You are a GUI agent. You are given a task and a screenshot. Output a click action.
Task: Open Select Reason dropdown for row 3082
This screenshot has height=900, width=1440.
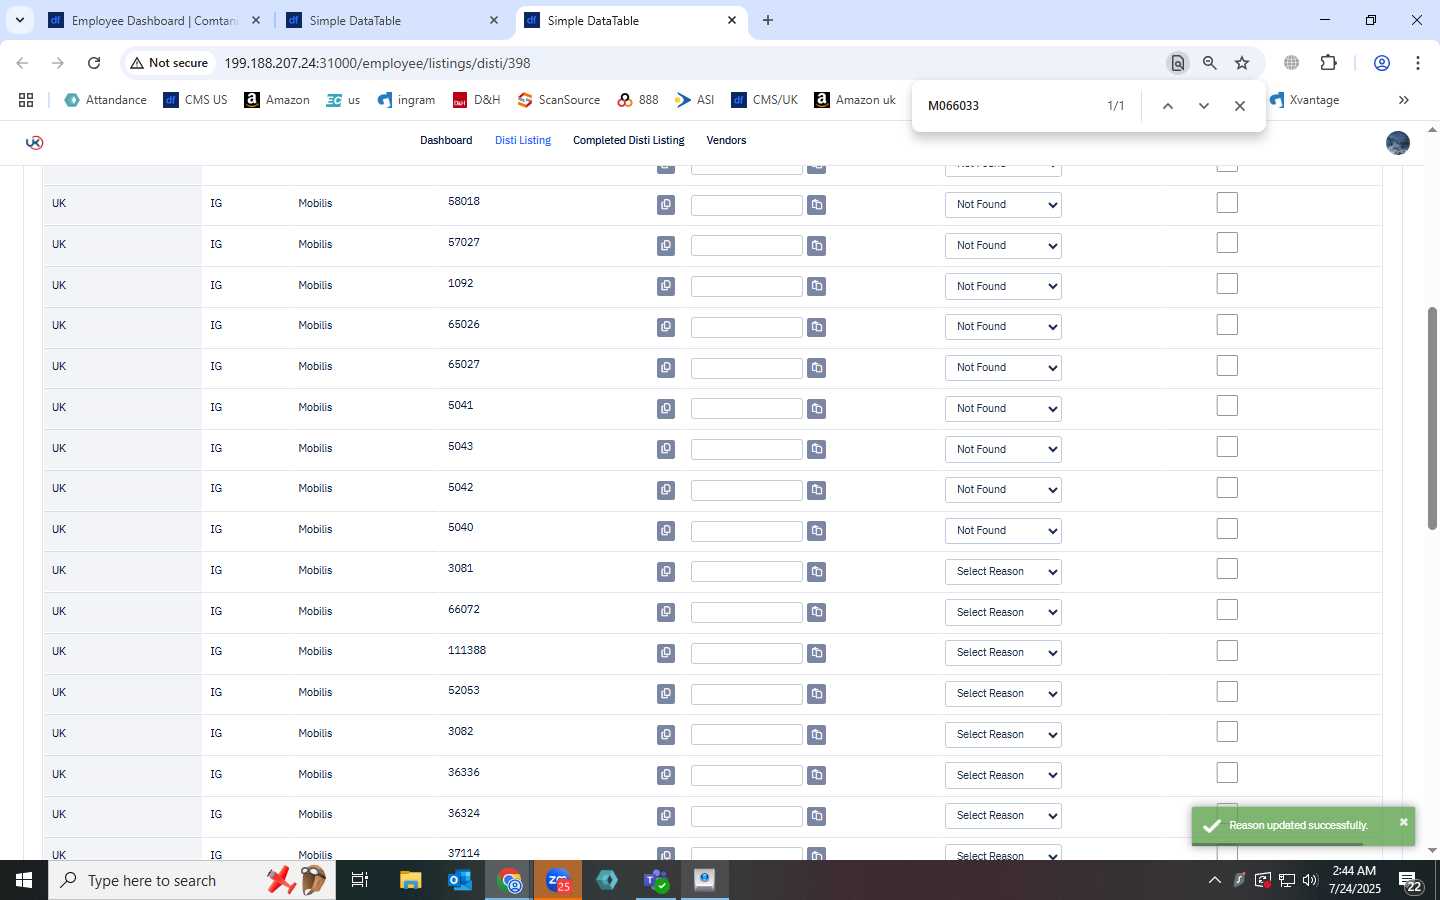click(x=1003, y=735)
